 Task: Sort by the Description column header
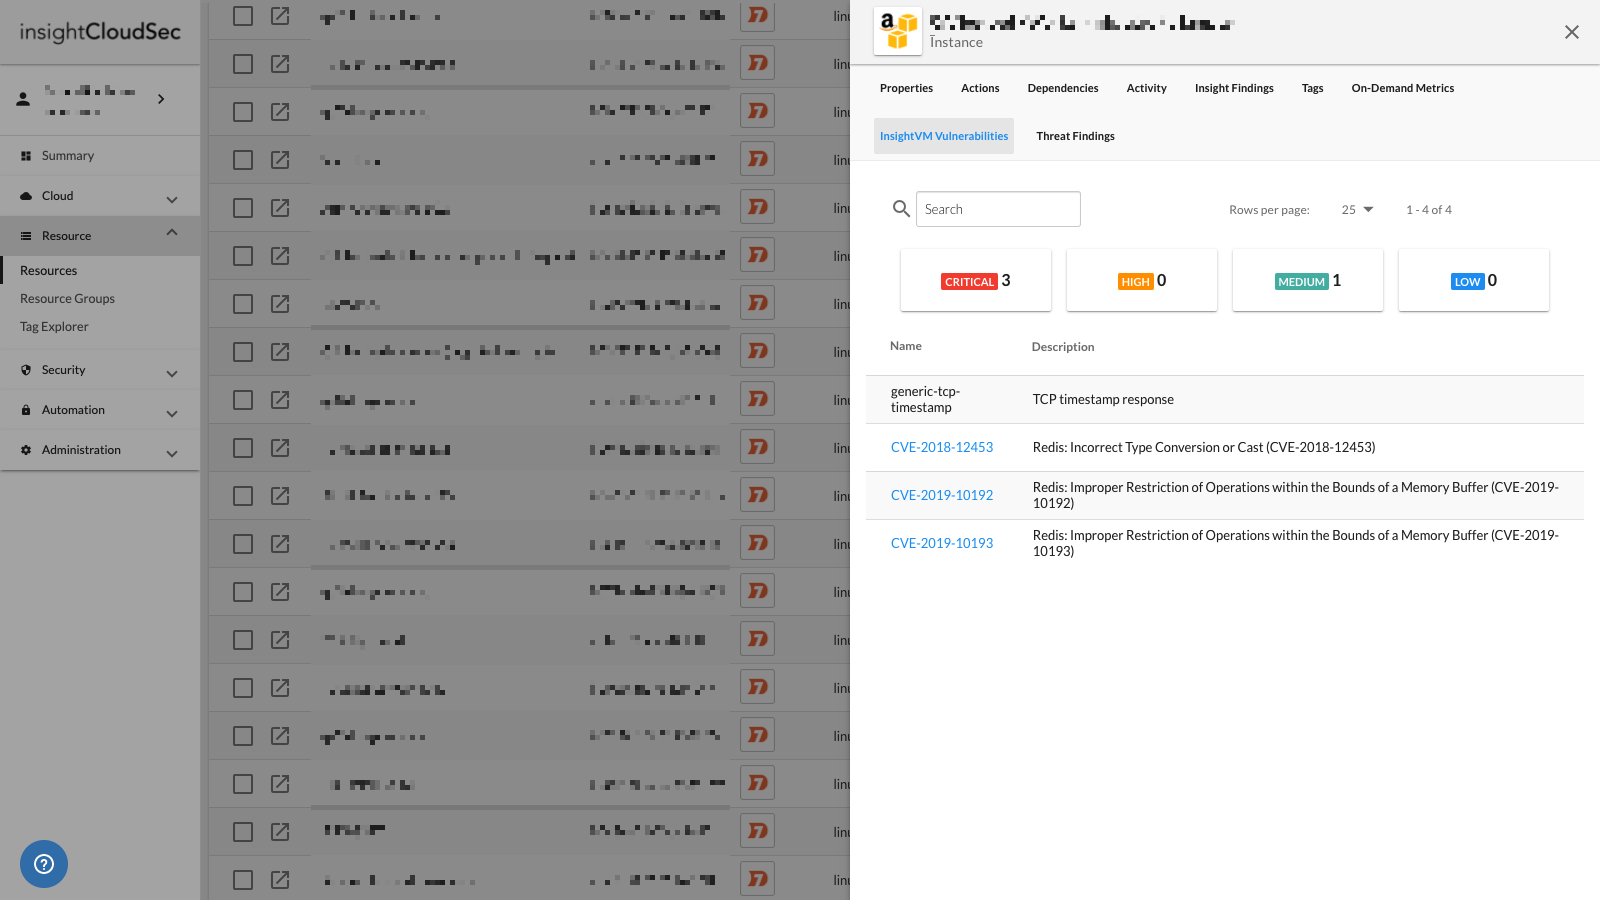tap(1063, 347)
